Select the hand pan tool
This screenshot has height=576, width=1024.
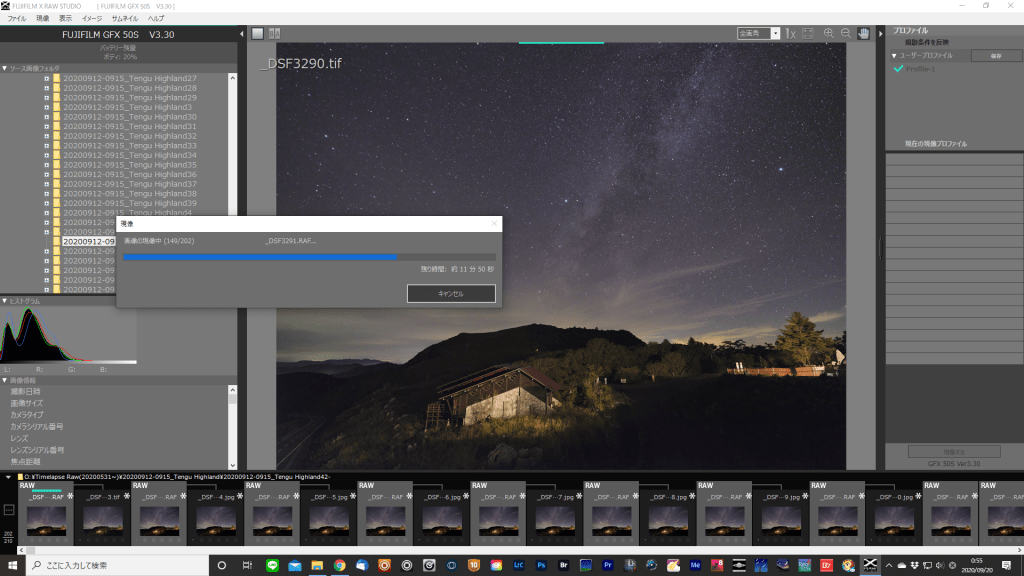[x=863, y=33]
